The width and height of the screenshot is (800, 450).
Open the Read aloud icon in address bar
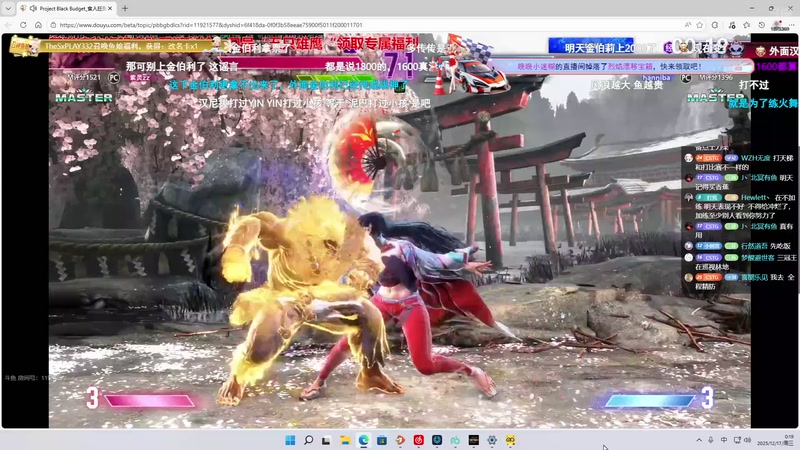pos(688,24)
